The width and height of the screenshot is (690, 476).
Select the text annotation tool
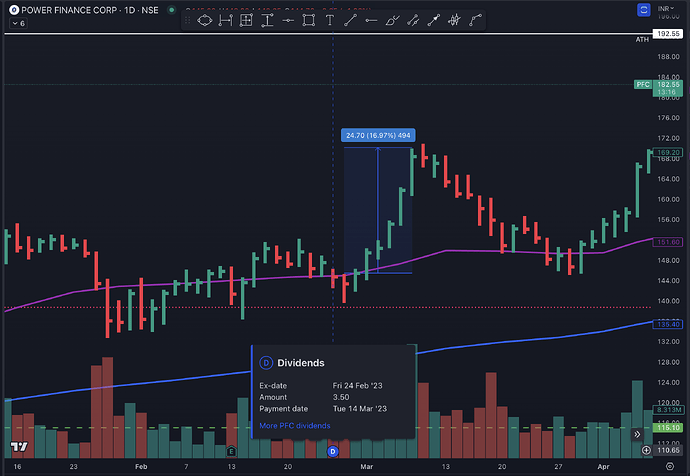(330, 20)
